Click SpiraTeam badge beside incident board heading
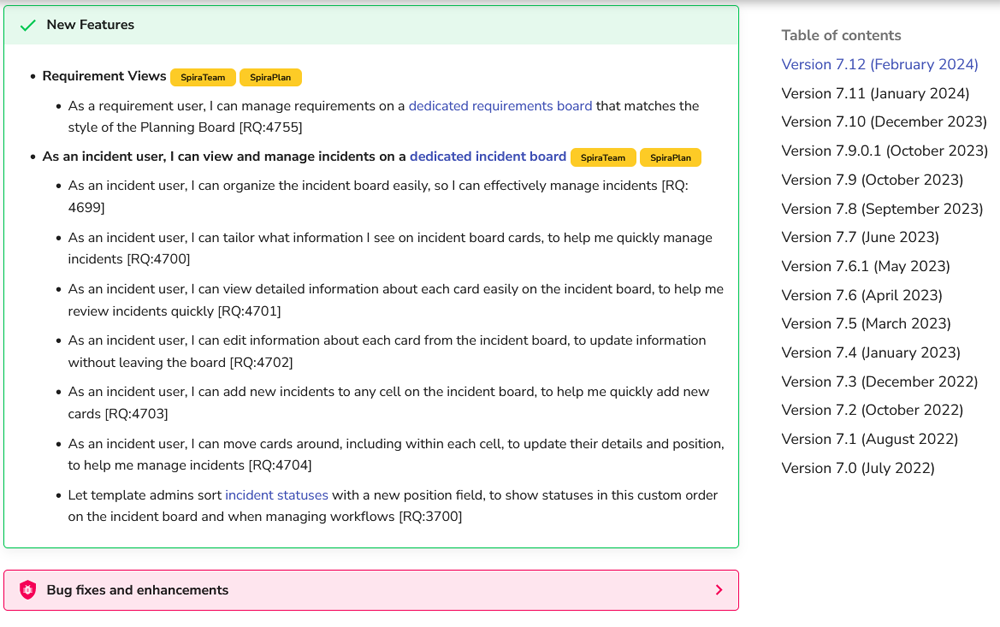 click(x=603, y=158)
